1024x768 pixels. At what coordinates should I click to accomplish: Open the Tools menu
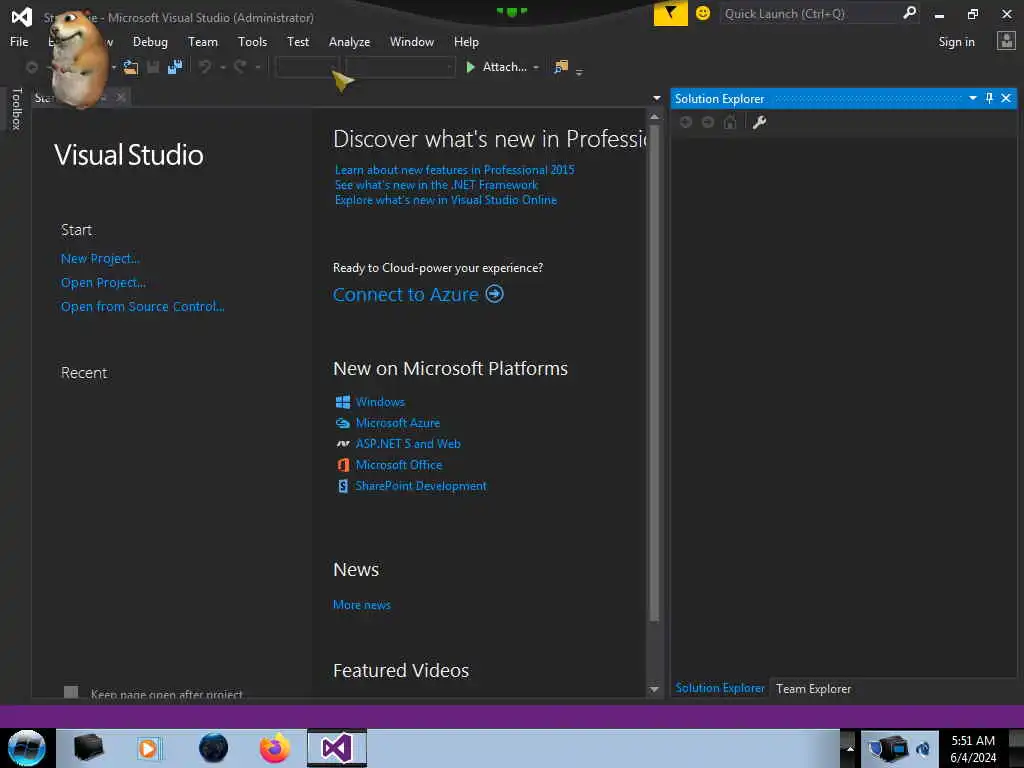tap(252, 42)
